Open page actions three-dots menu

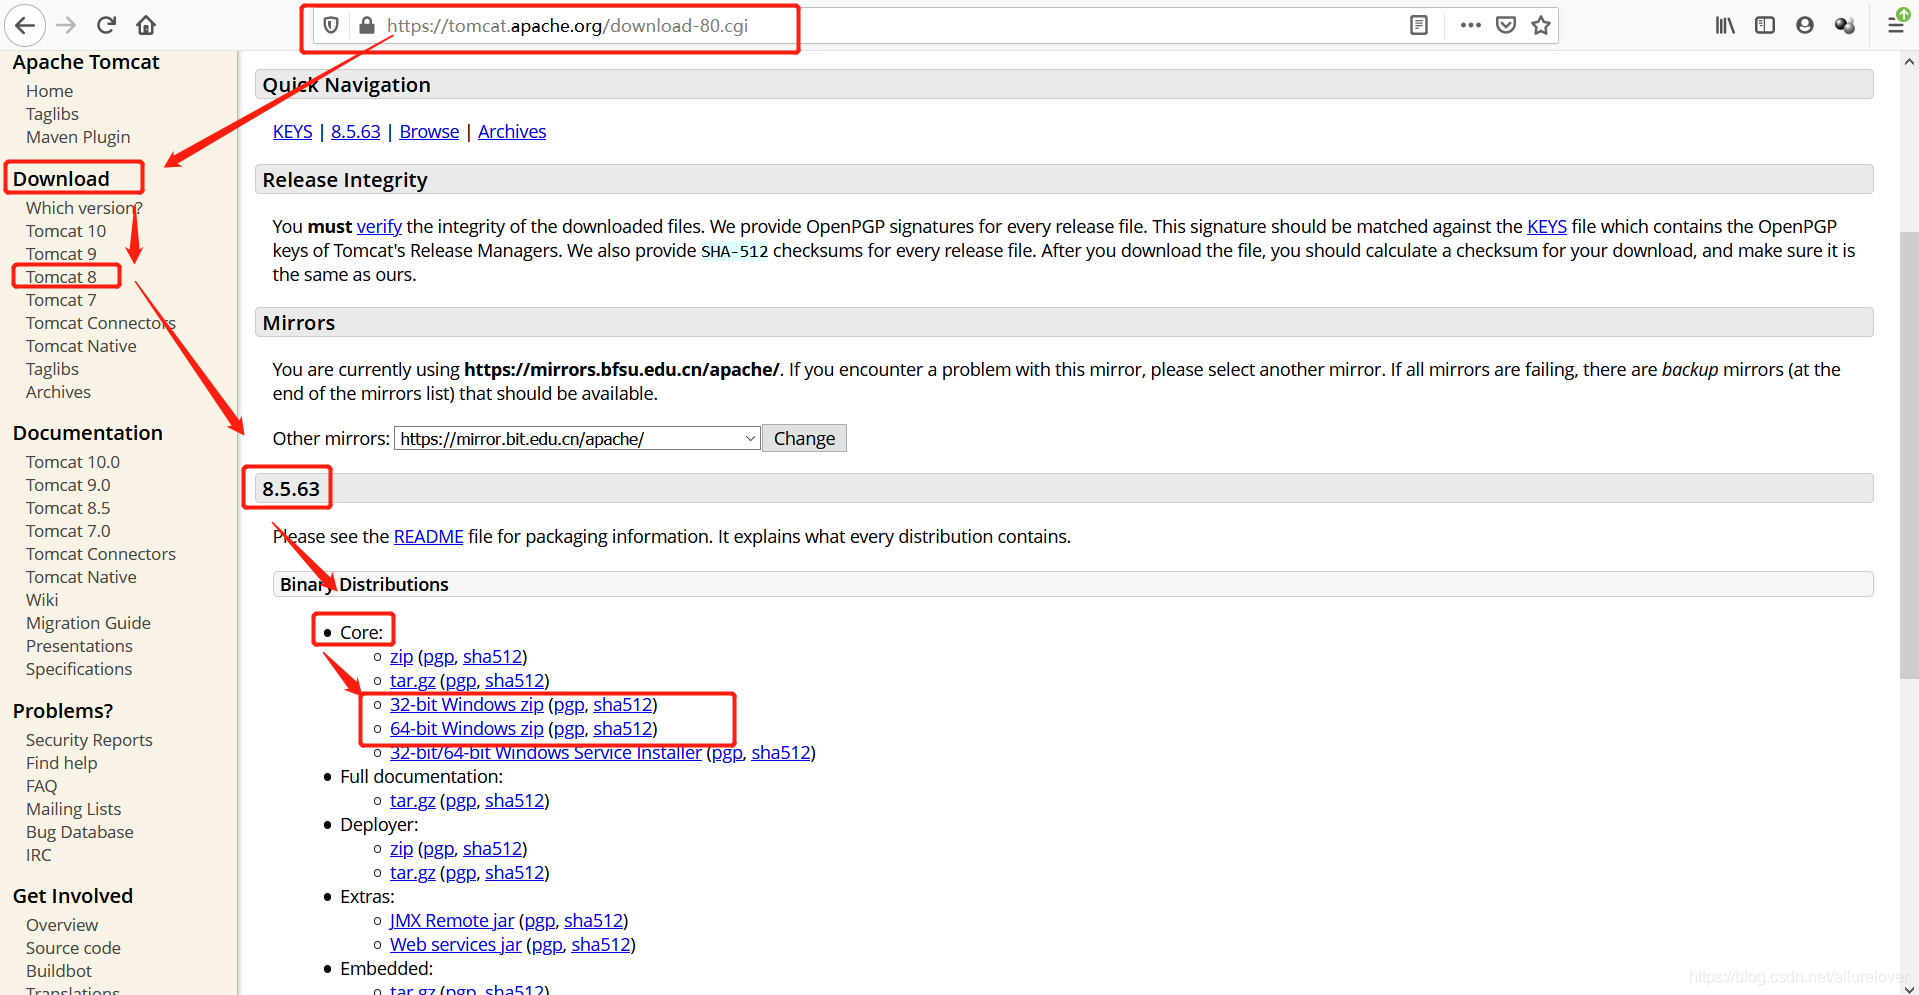[x=1470, y=25]
